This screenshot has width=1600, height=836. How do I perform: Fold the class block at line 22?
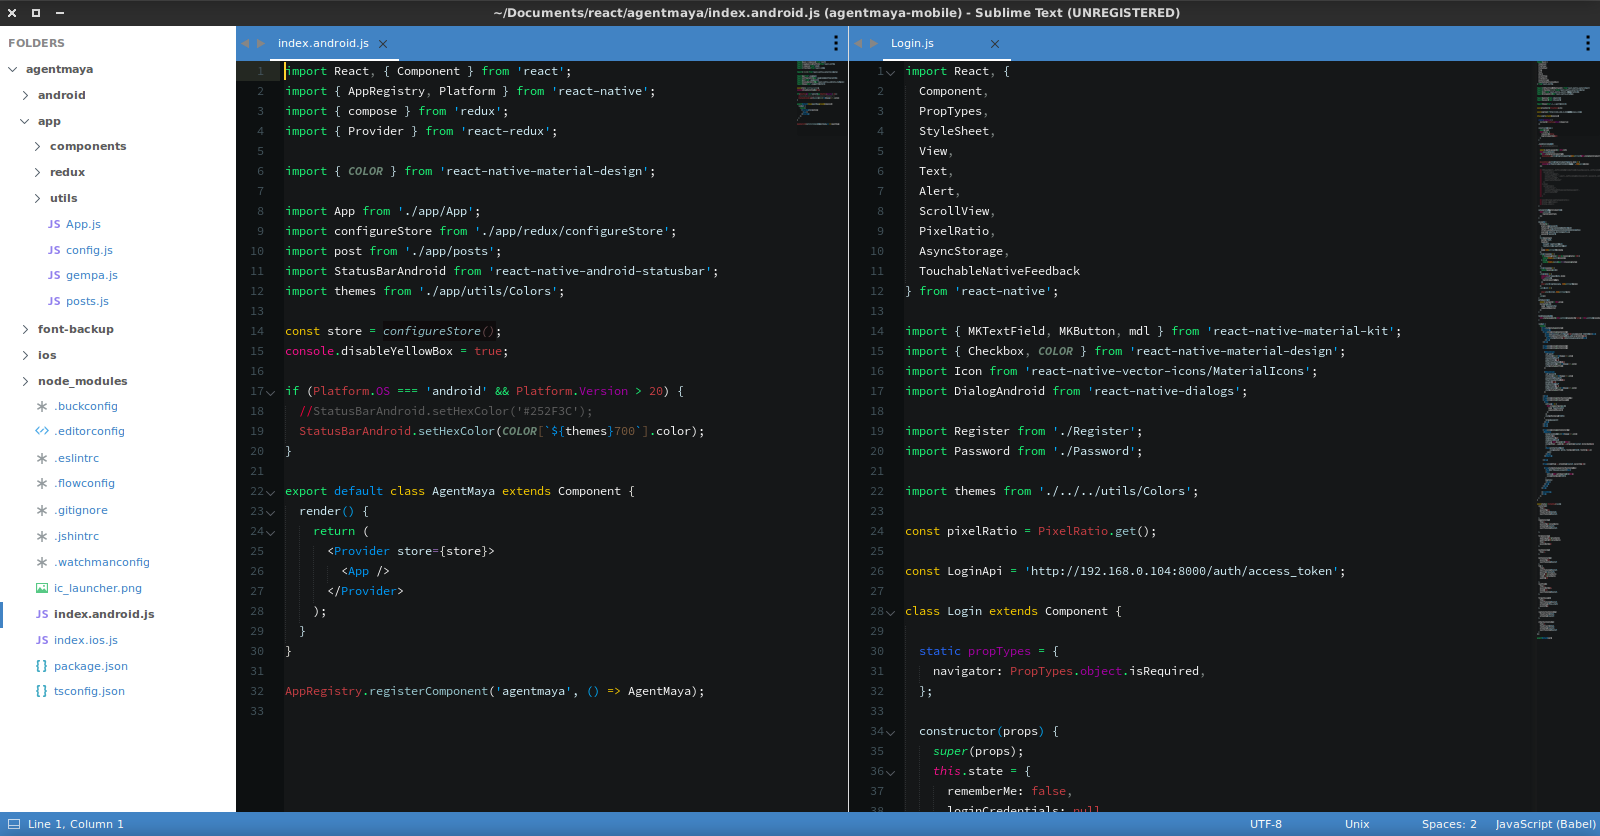[271, 492]
